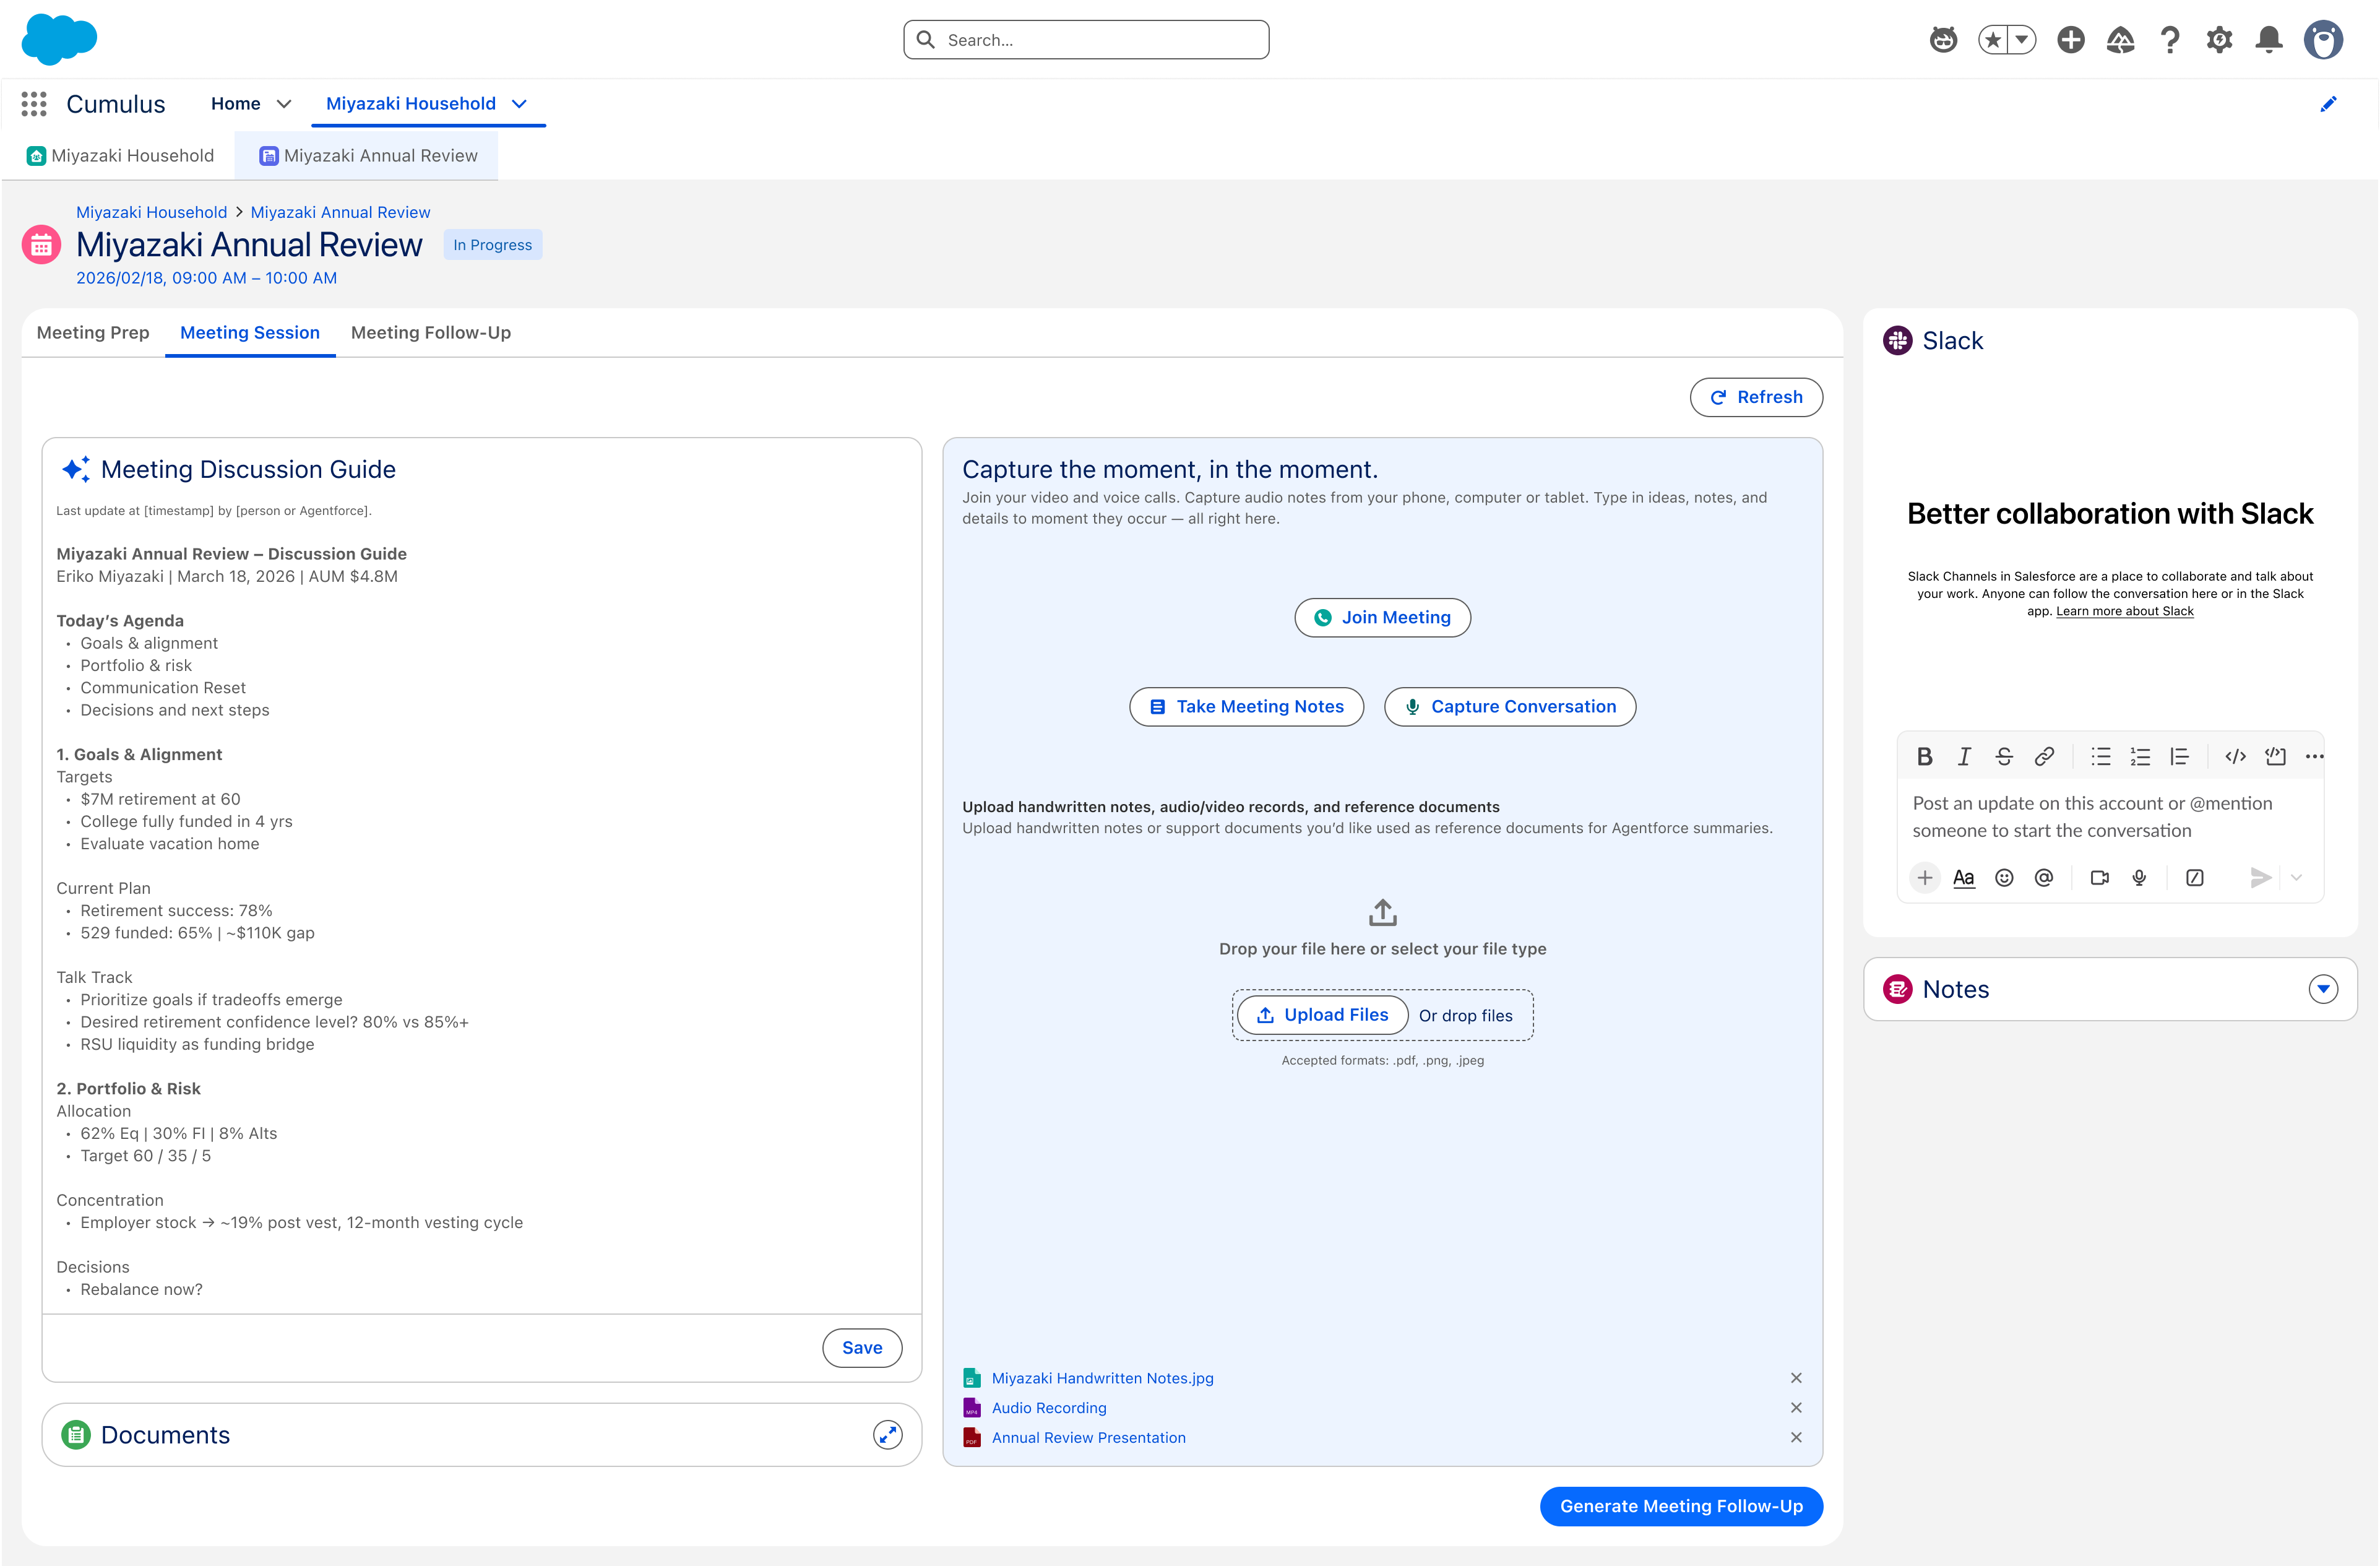This screenshot has width=2380, height=1566.
Task: Click Take Meeting Notes
Action: pos(1246,707)
